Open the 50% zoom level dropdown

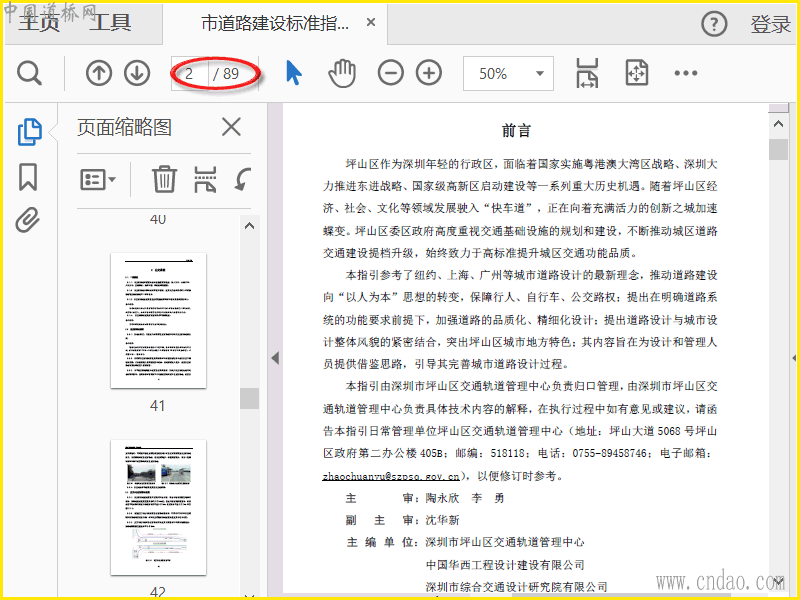508,73
